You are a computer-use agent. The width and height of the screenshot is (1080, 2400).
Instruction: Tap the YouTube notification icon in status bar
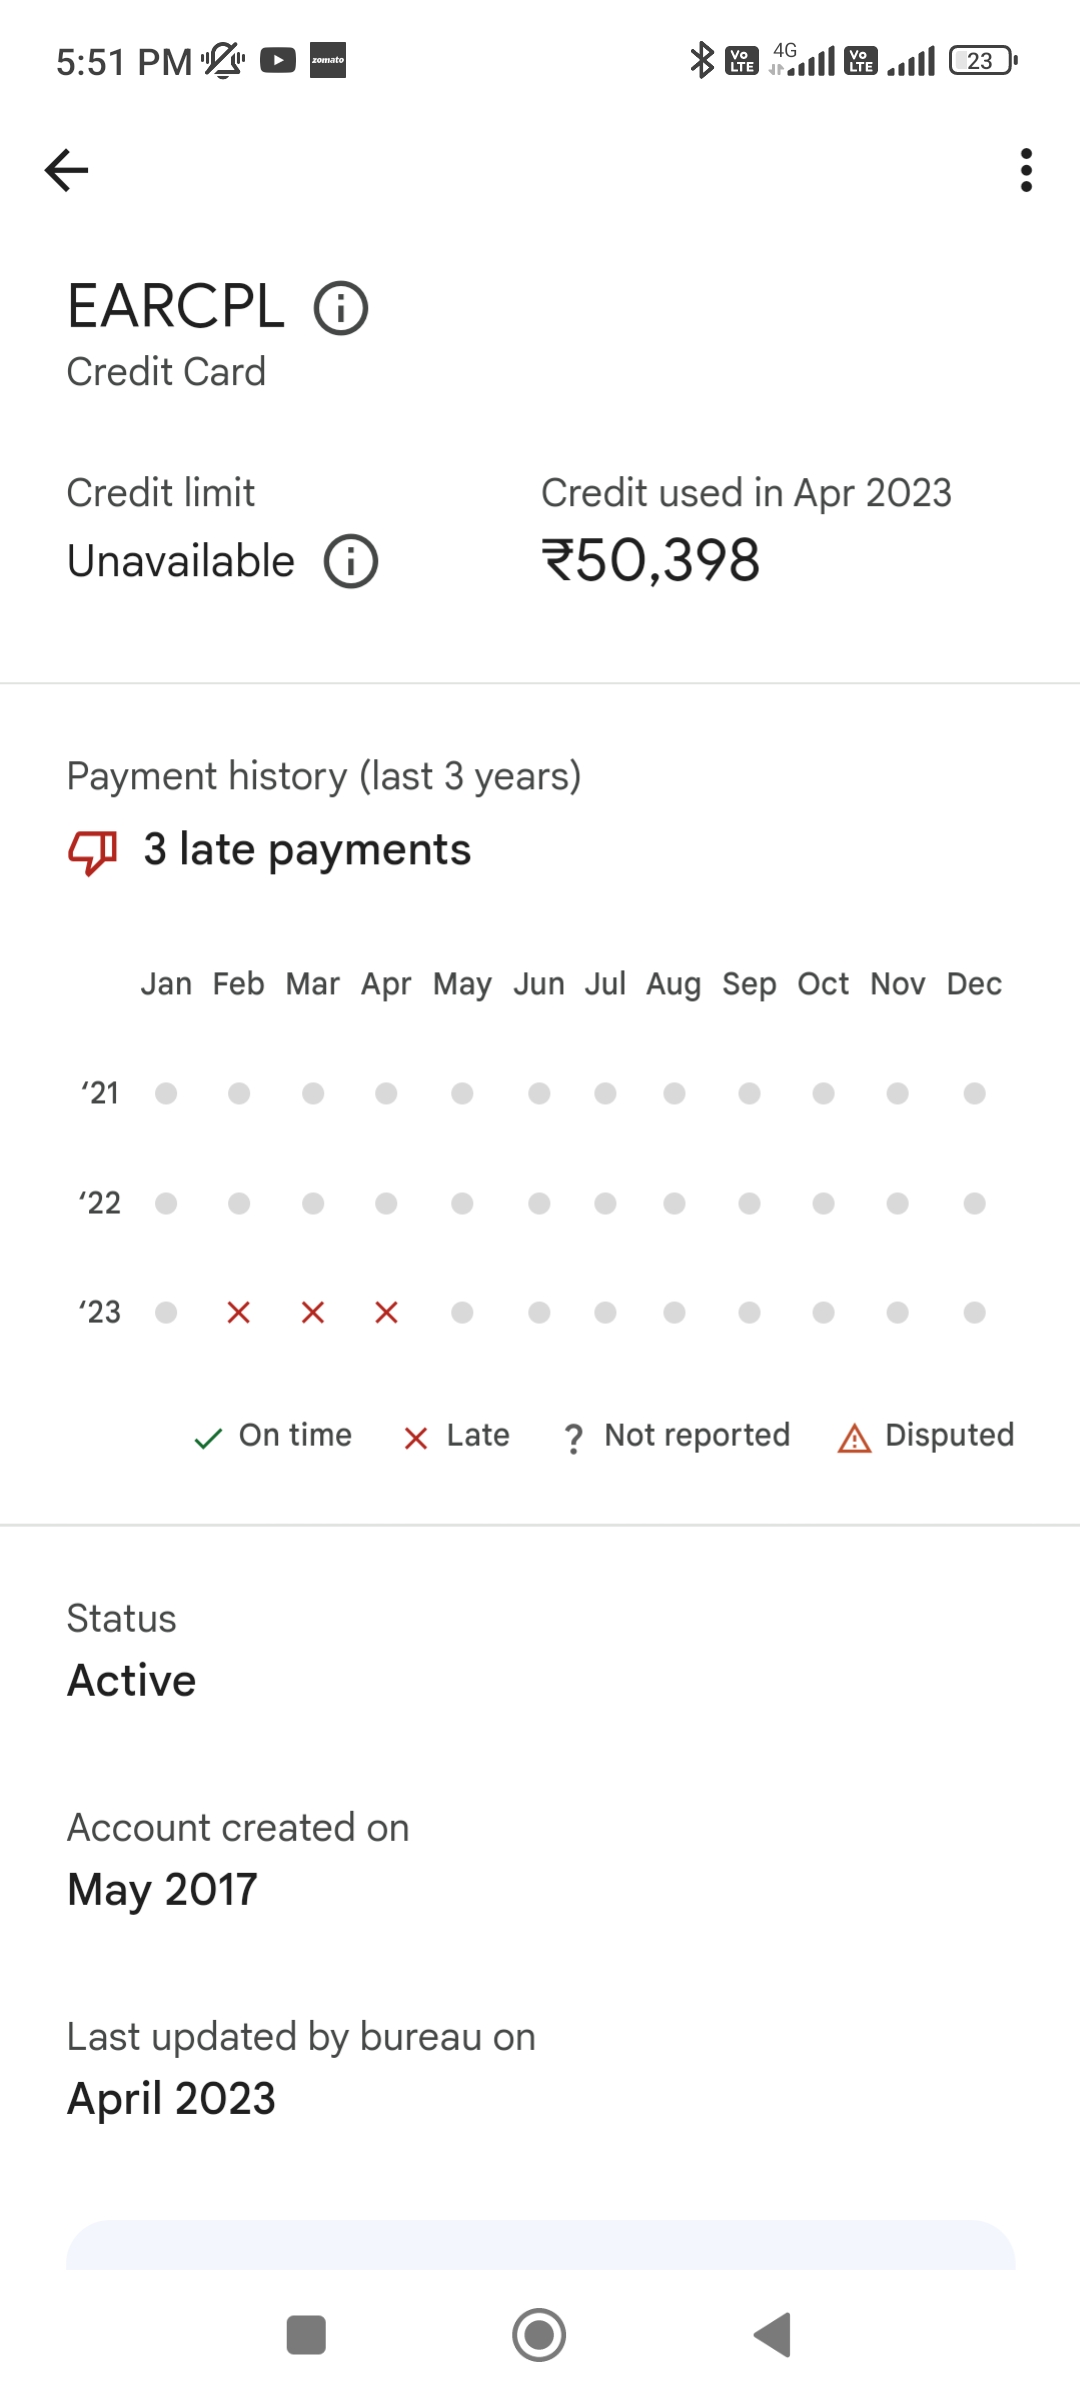point(278,61)
